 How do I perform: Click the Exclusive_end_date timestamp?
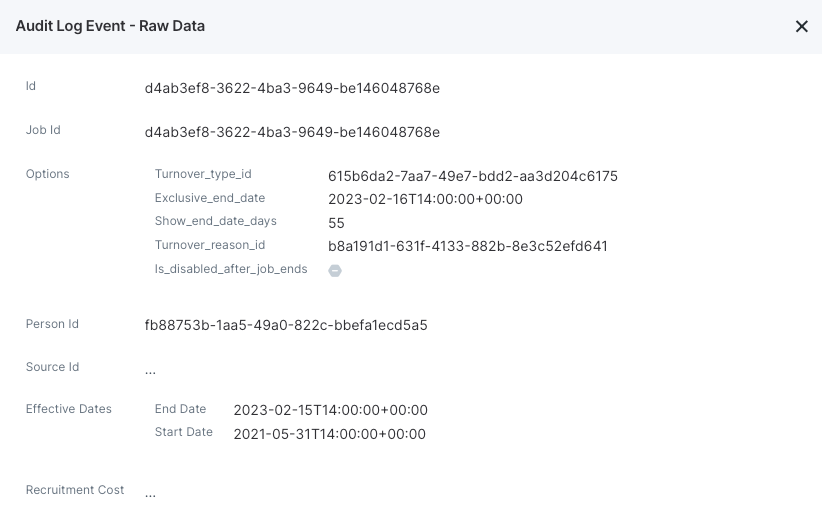pos(425,199)
